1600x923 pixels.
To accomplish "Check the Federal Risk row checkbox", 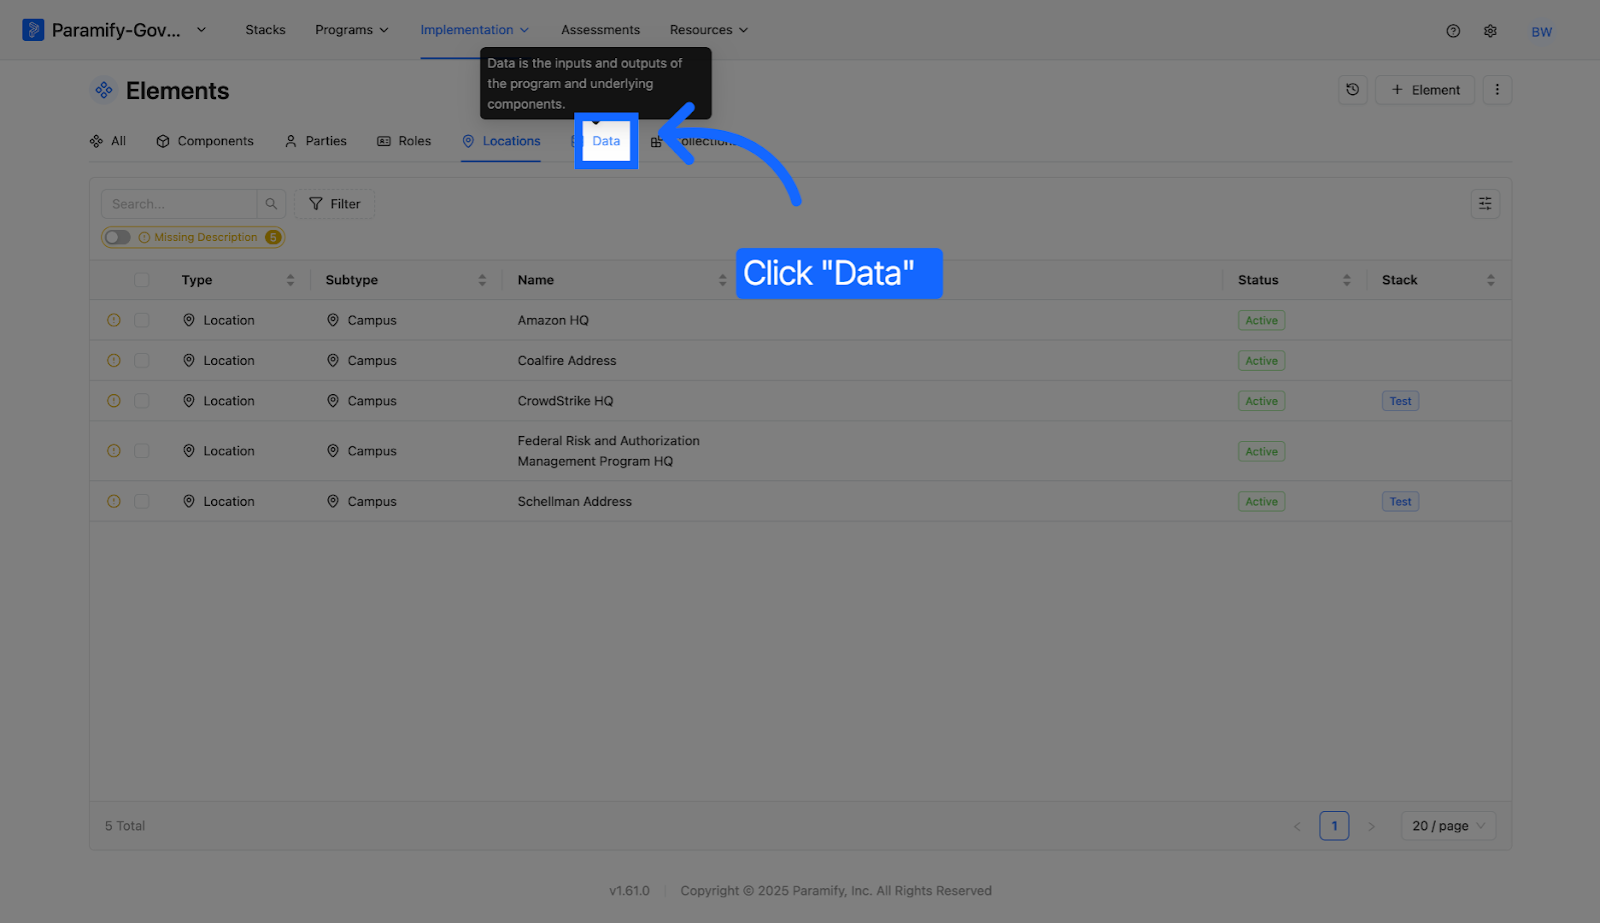I will [142, 451].
